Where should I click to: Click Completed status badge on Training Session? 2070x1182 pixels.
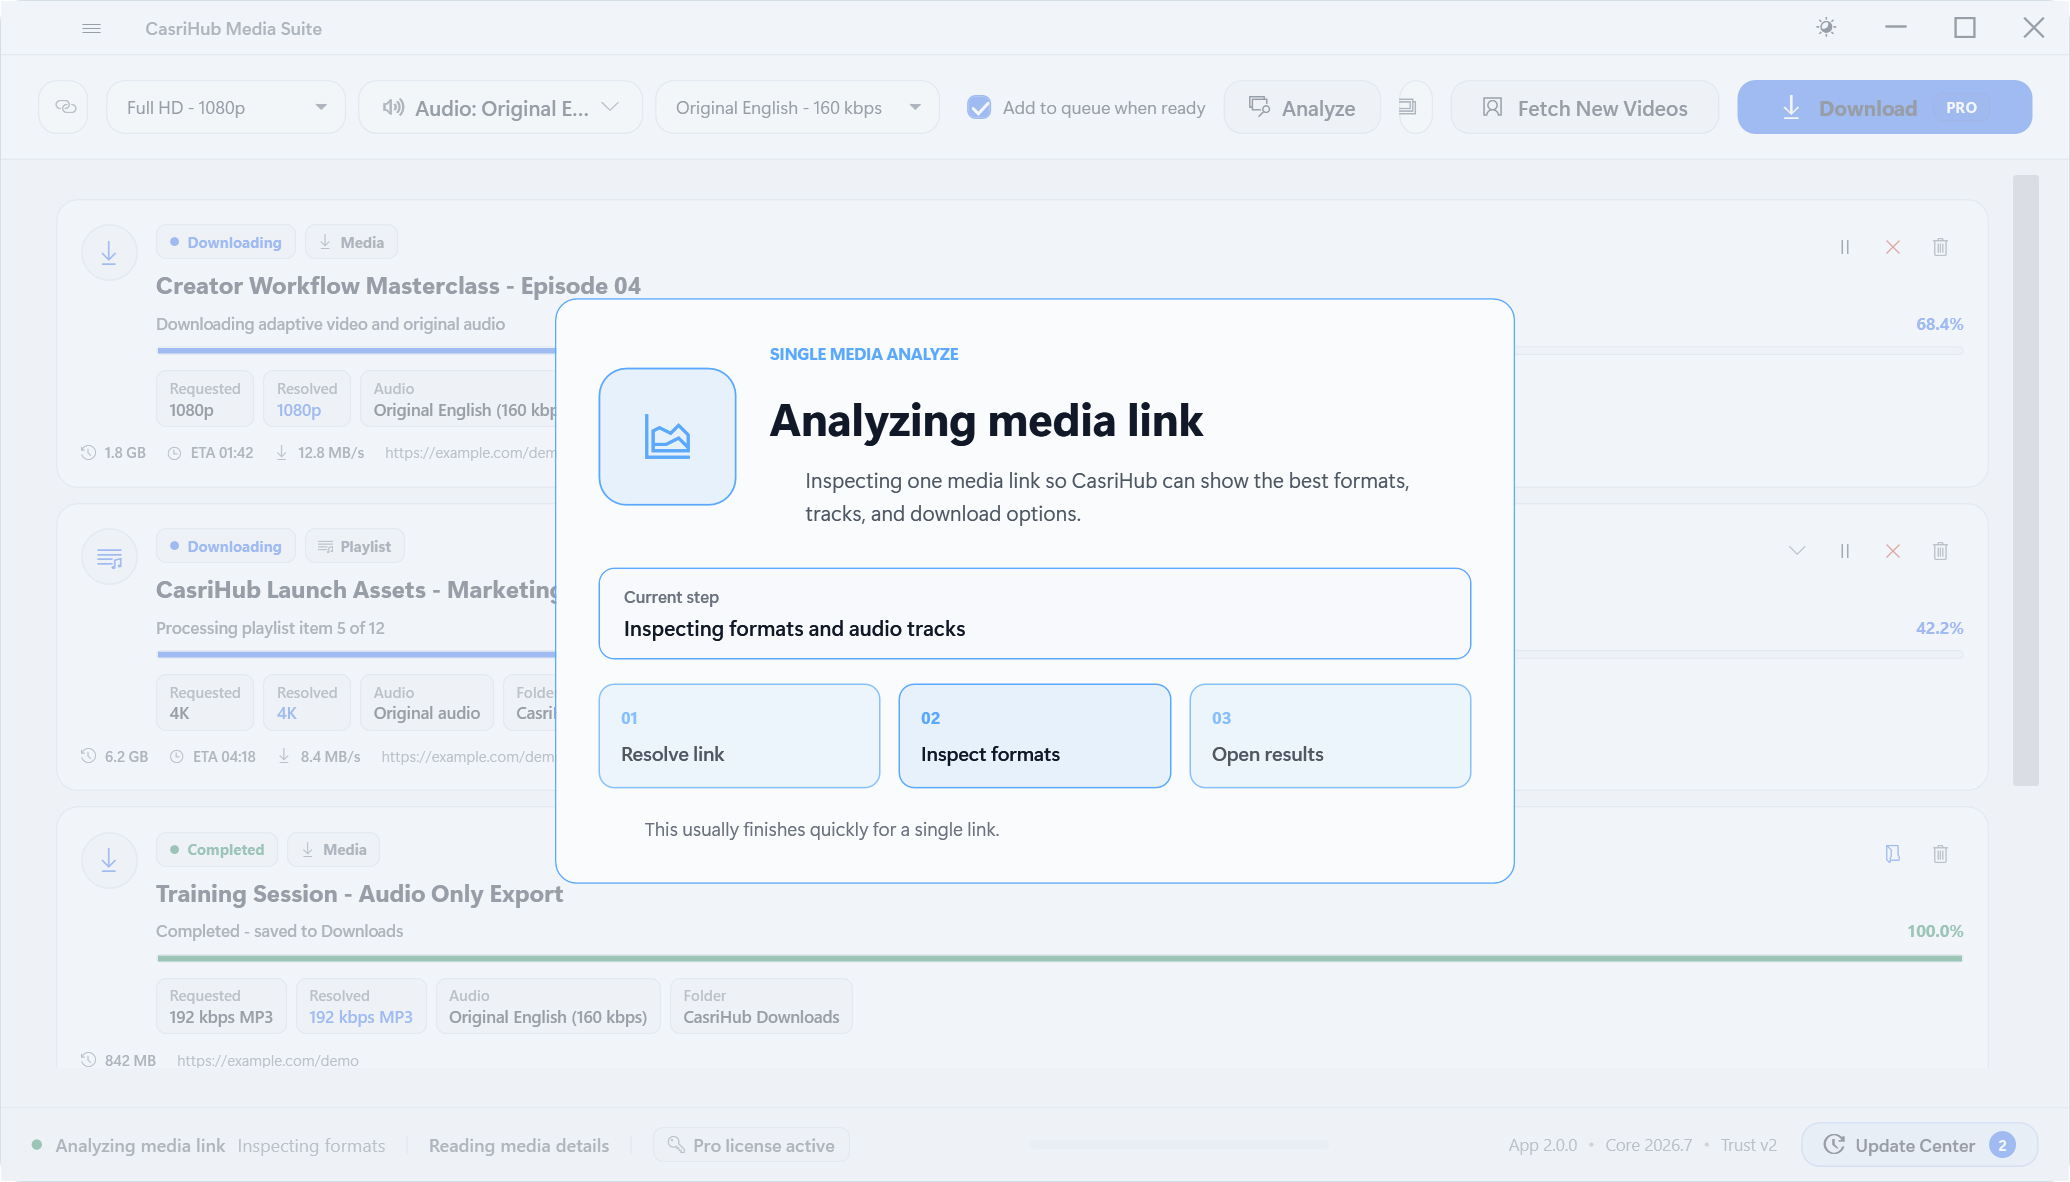[x=216, y=849]
